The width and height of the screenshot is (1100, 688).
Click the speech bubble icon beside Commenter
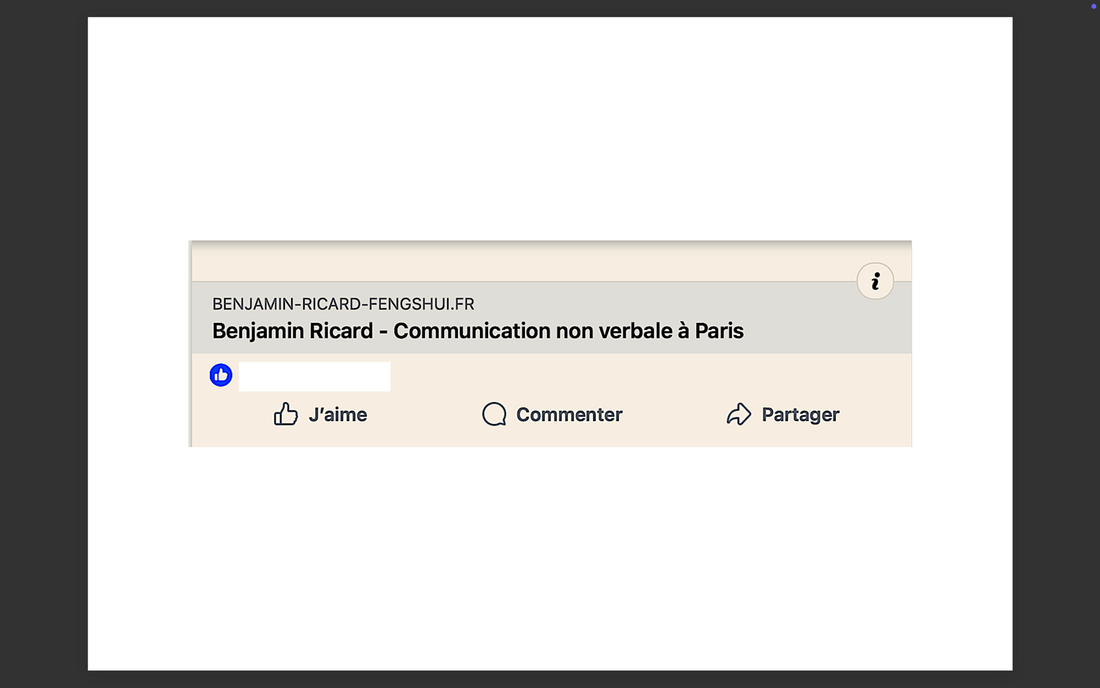(494, 415)
